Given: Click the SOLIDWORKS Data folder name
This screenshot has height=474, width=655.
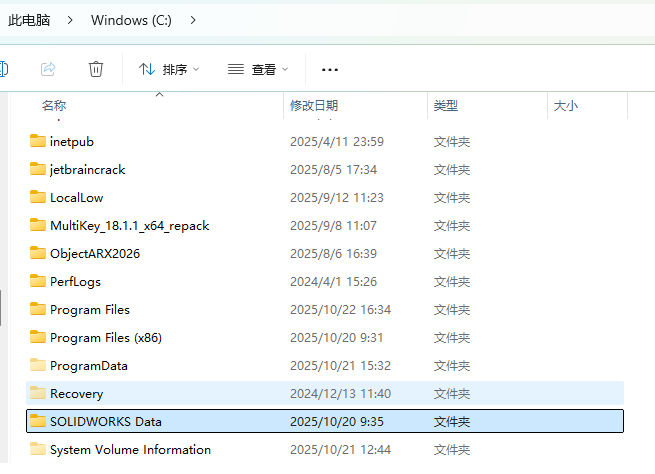Looking at the screenshot, I should 106,421.
